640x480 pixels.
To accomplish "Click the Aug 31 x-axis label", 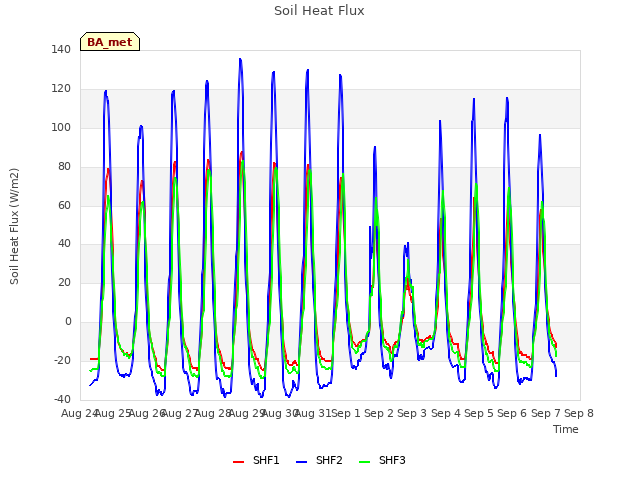I will (313, 413).
